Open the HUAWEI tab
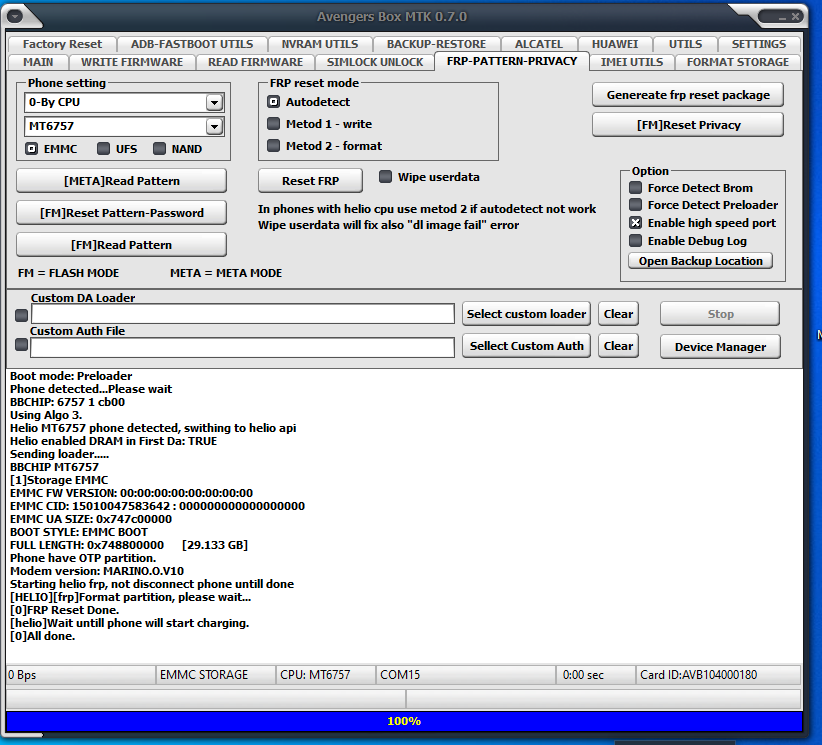 (x=615, y=44)
